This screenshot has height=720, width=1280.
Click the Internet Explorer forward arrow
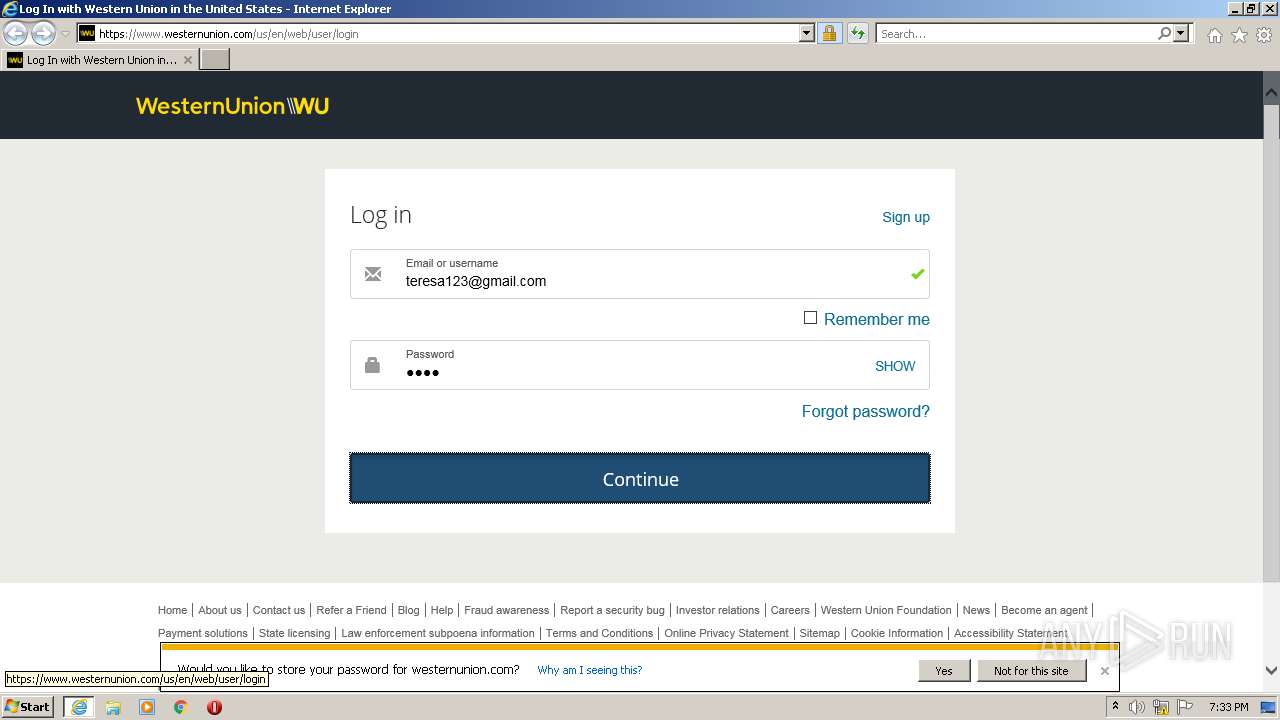43,33
